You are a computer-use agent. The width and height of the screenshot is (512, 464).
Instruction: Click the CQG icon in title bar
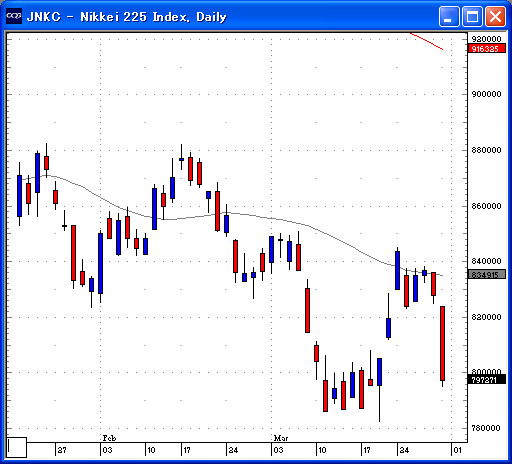tap(14, 16)
